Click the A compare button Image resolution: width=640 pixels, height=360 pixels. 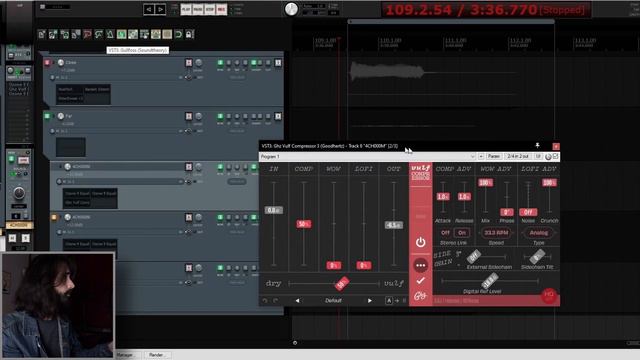[x=389, y=301]
